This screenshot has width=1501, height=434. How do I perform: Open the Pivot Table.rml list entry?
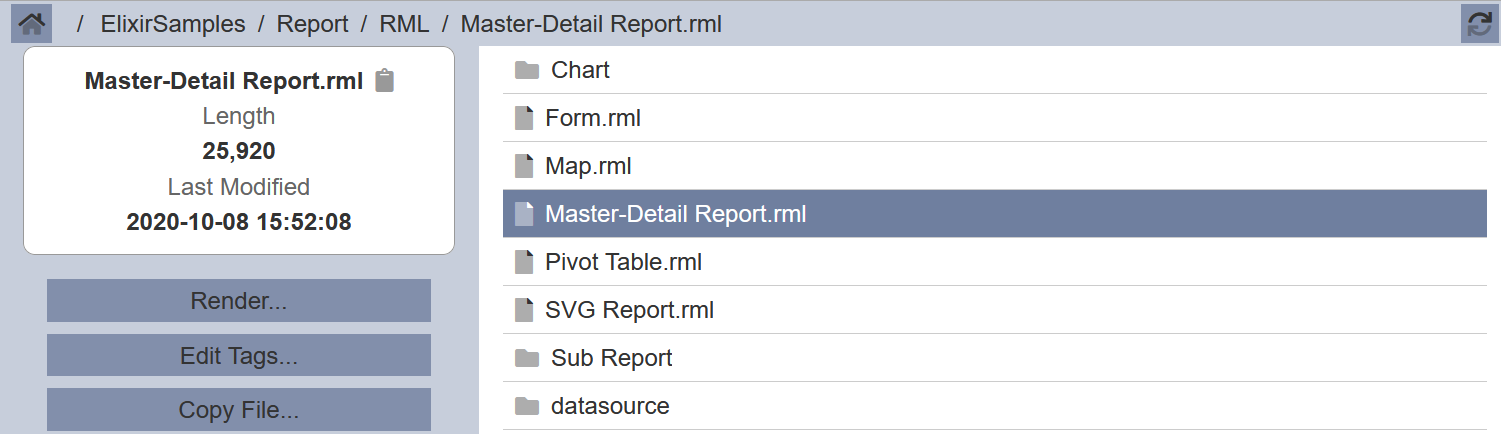[x=995, y=262]
